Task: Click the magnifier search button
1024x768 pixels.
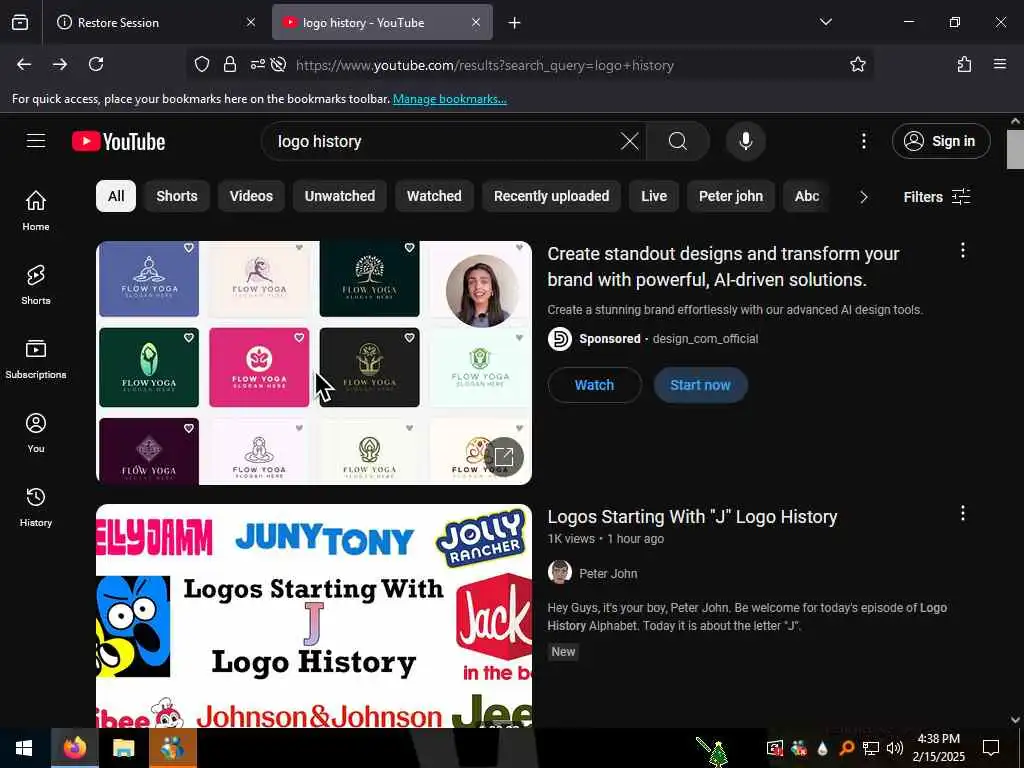Action: (x=678, y=141)
